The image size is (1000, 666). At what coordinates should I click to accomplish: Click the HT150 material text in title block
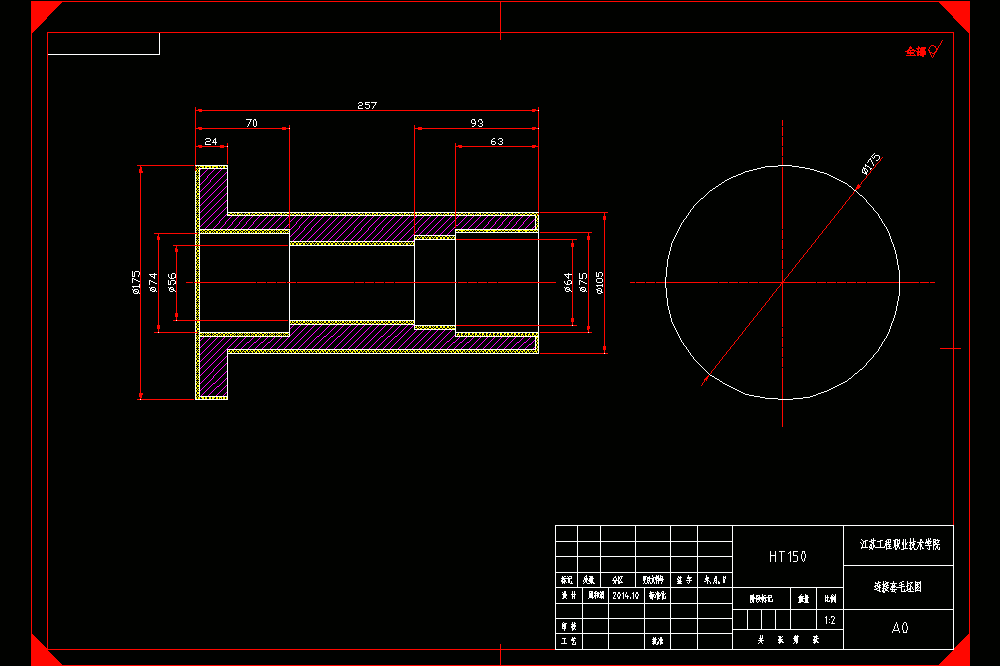pos(788,557)
